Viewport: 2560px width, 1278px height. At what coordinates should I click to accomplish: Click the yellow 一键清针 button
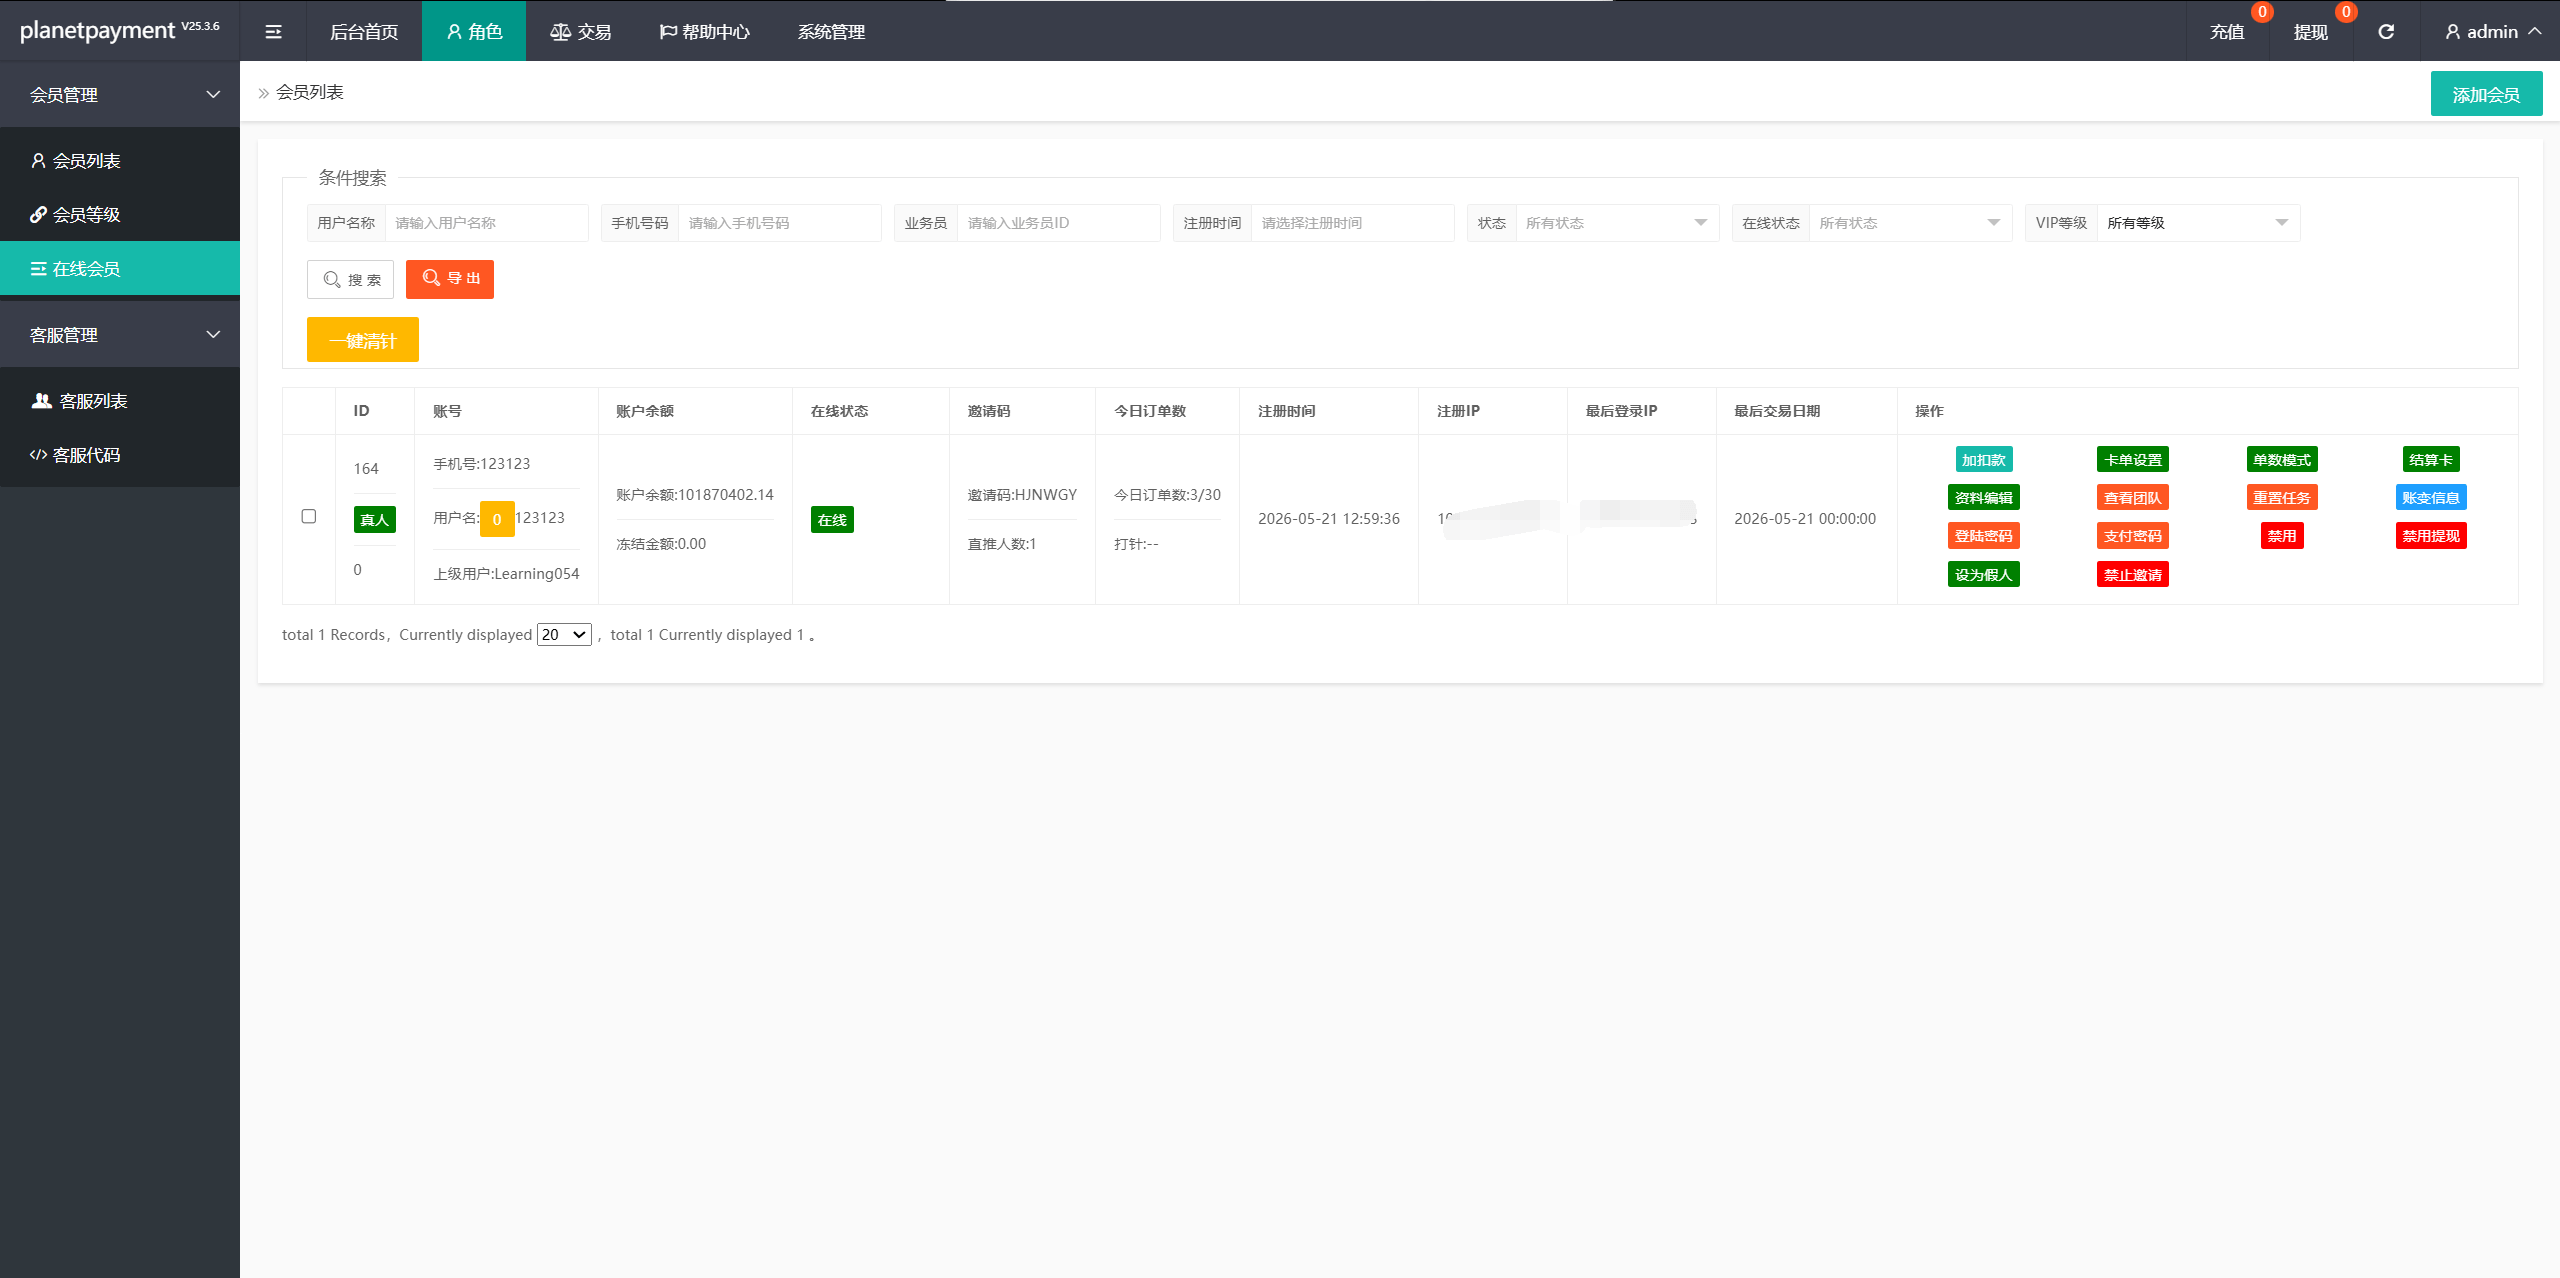(x=363, y=340)
